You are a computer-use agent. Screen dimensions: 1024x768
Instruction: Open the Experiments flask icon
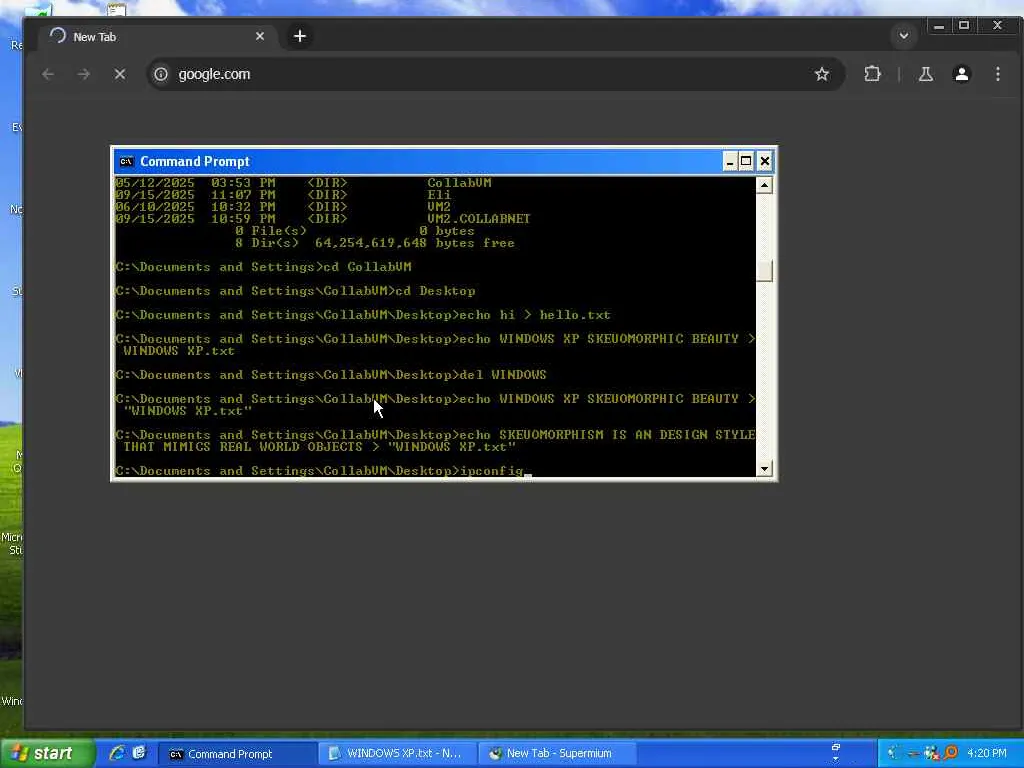[925, 74]
